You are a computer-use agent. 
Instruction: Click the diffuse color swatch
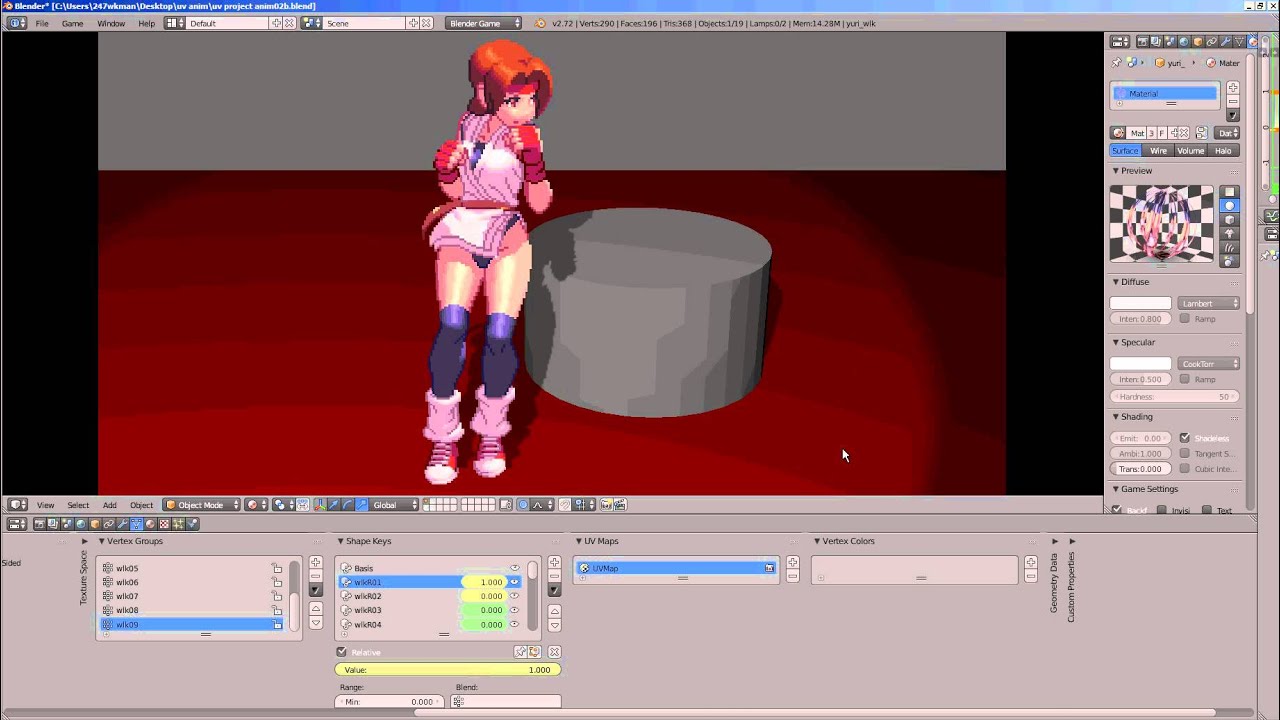click(x=1141, y=303)
